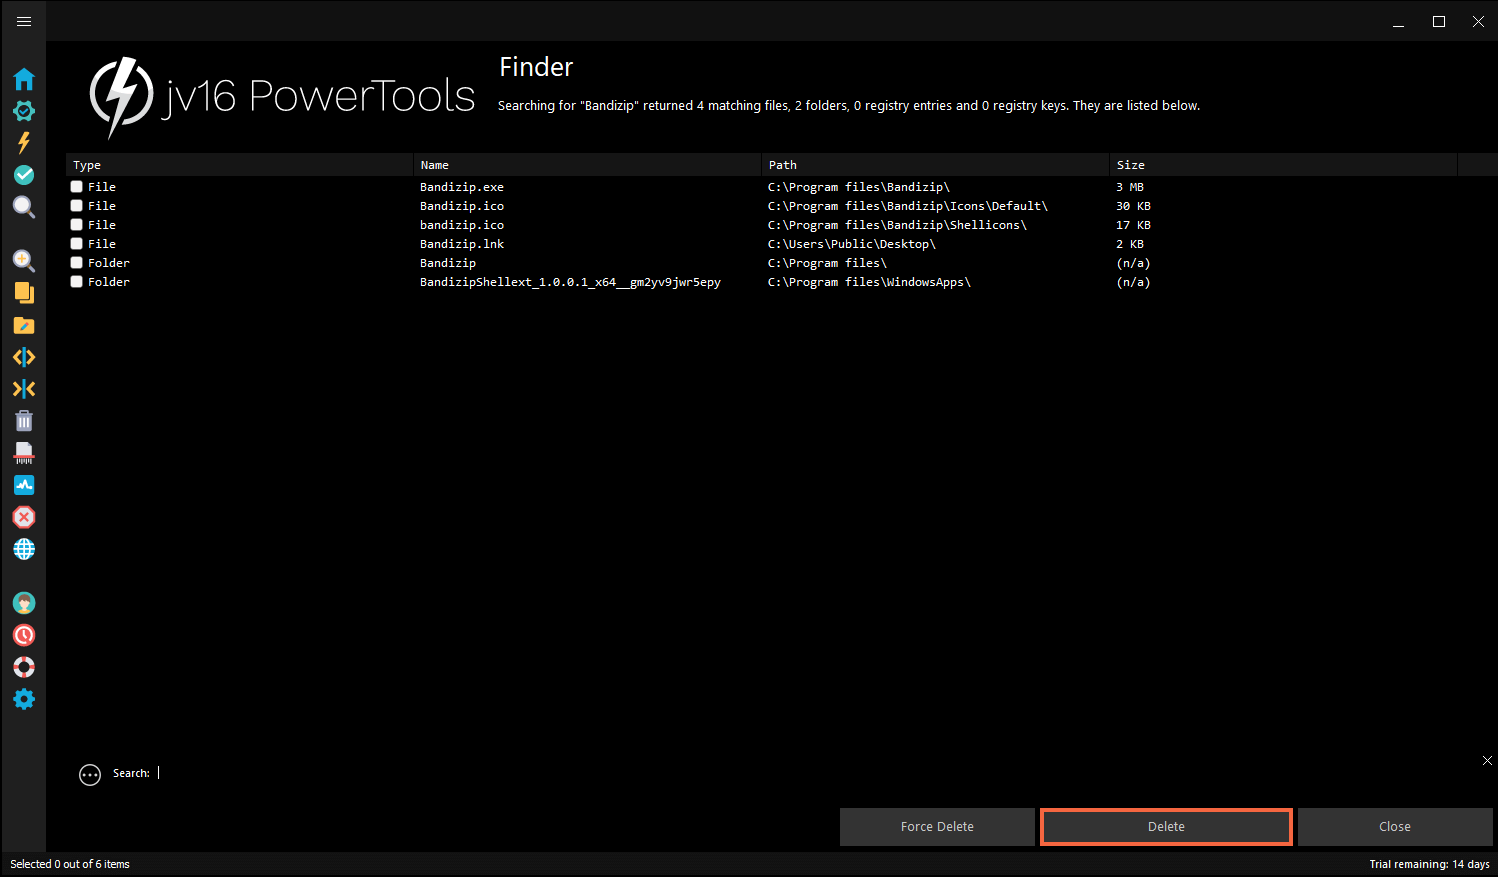
Task: Click the path C:\Program files\WindowsApps\
Action: point(869,282)
